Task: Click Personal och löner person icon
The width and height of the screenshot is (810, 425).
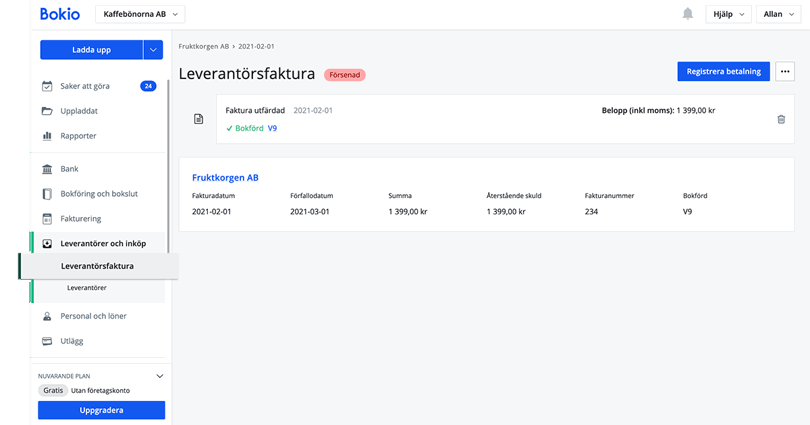Action: click(47, 316)
